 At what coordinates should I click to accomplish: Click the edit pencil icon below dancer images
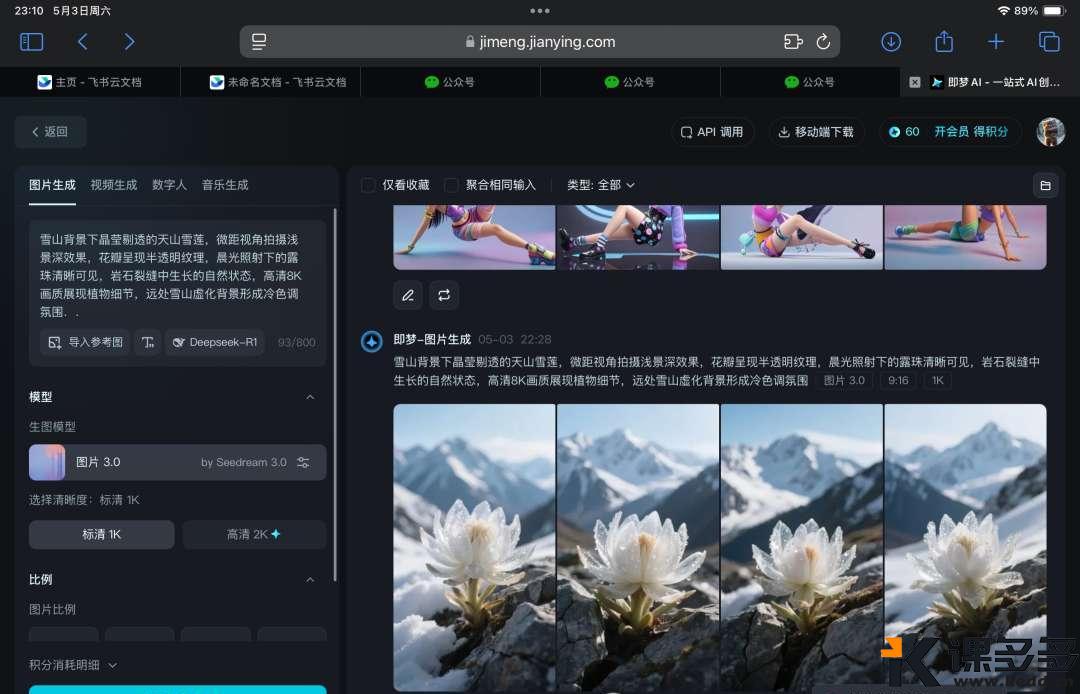(408, 295)
